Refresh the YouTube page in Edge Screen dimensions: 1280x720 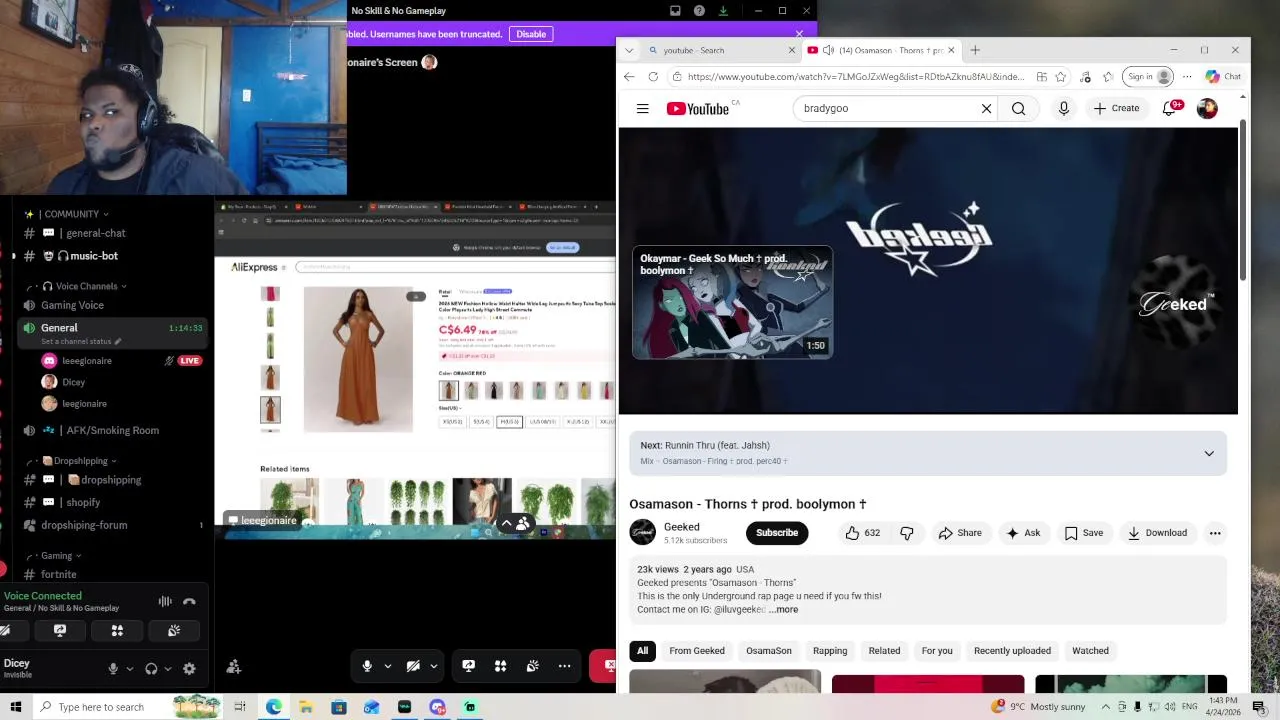[653, 77]
